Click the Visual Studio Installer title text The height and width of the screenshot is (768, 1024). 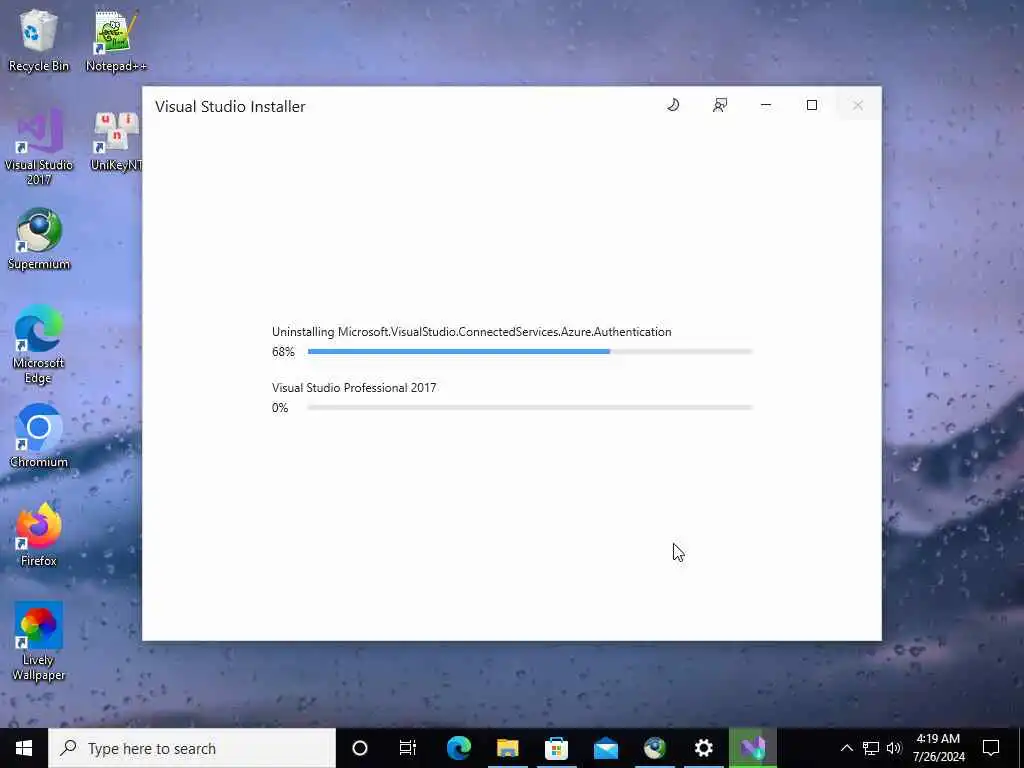click(230, 106)
